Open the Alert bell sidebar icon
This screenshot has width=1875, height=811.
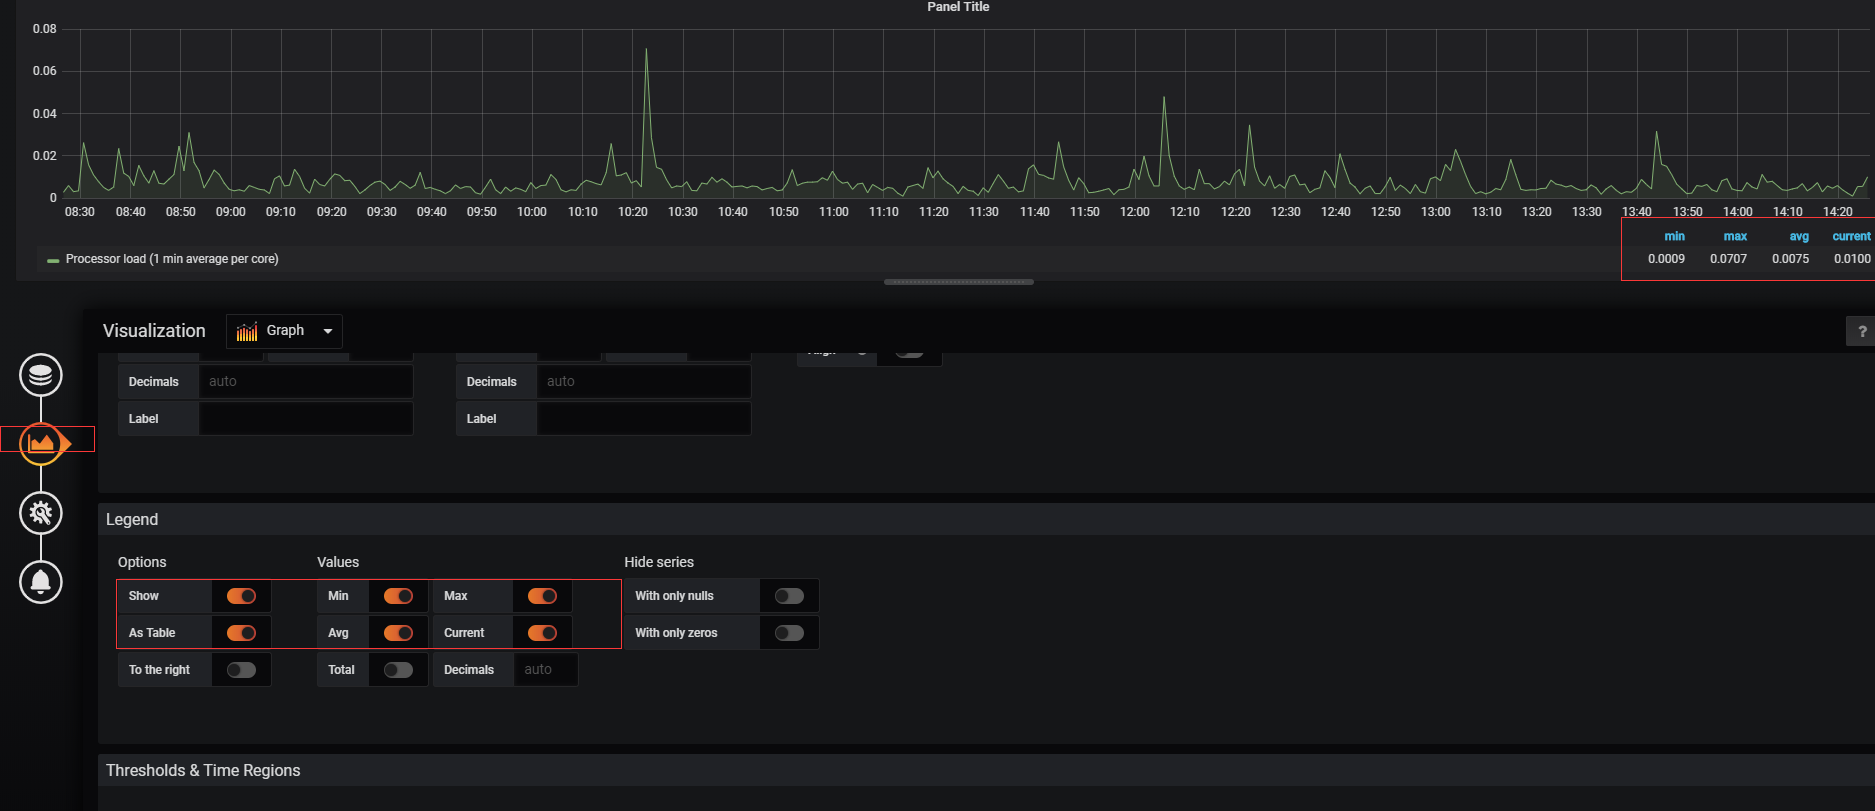click(x=41, y=581)
